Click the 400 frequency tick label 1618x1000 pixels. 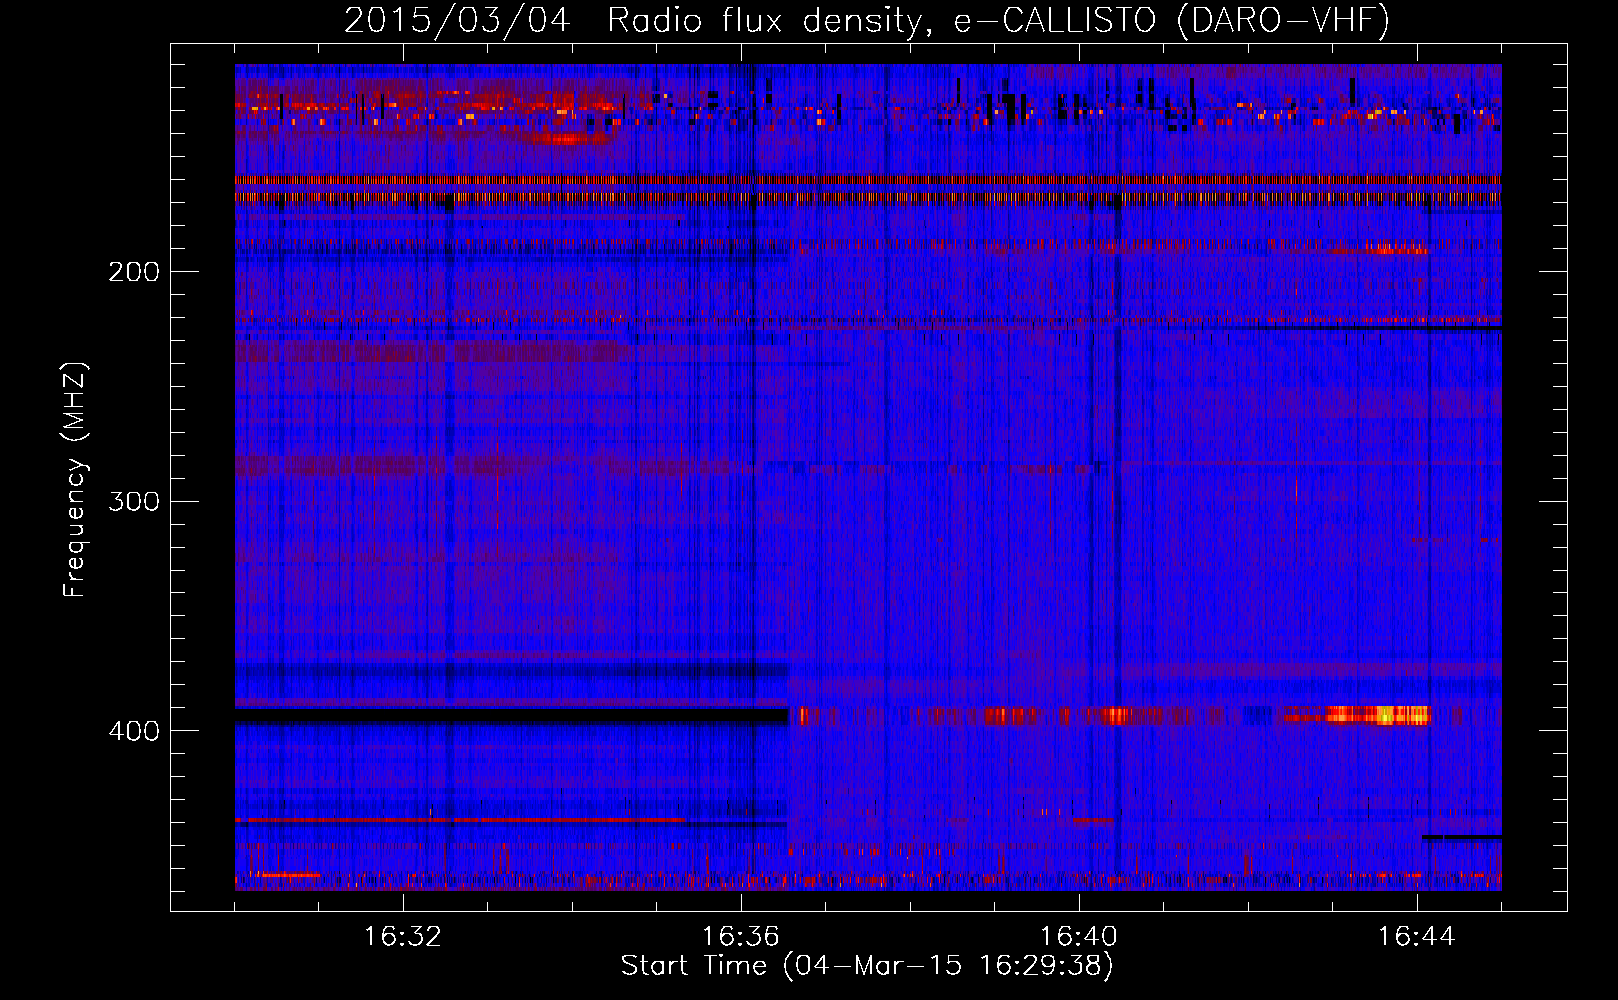[x=133, y=731]
